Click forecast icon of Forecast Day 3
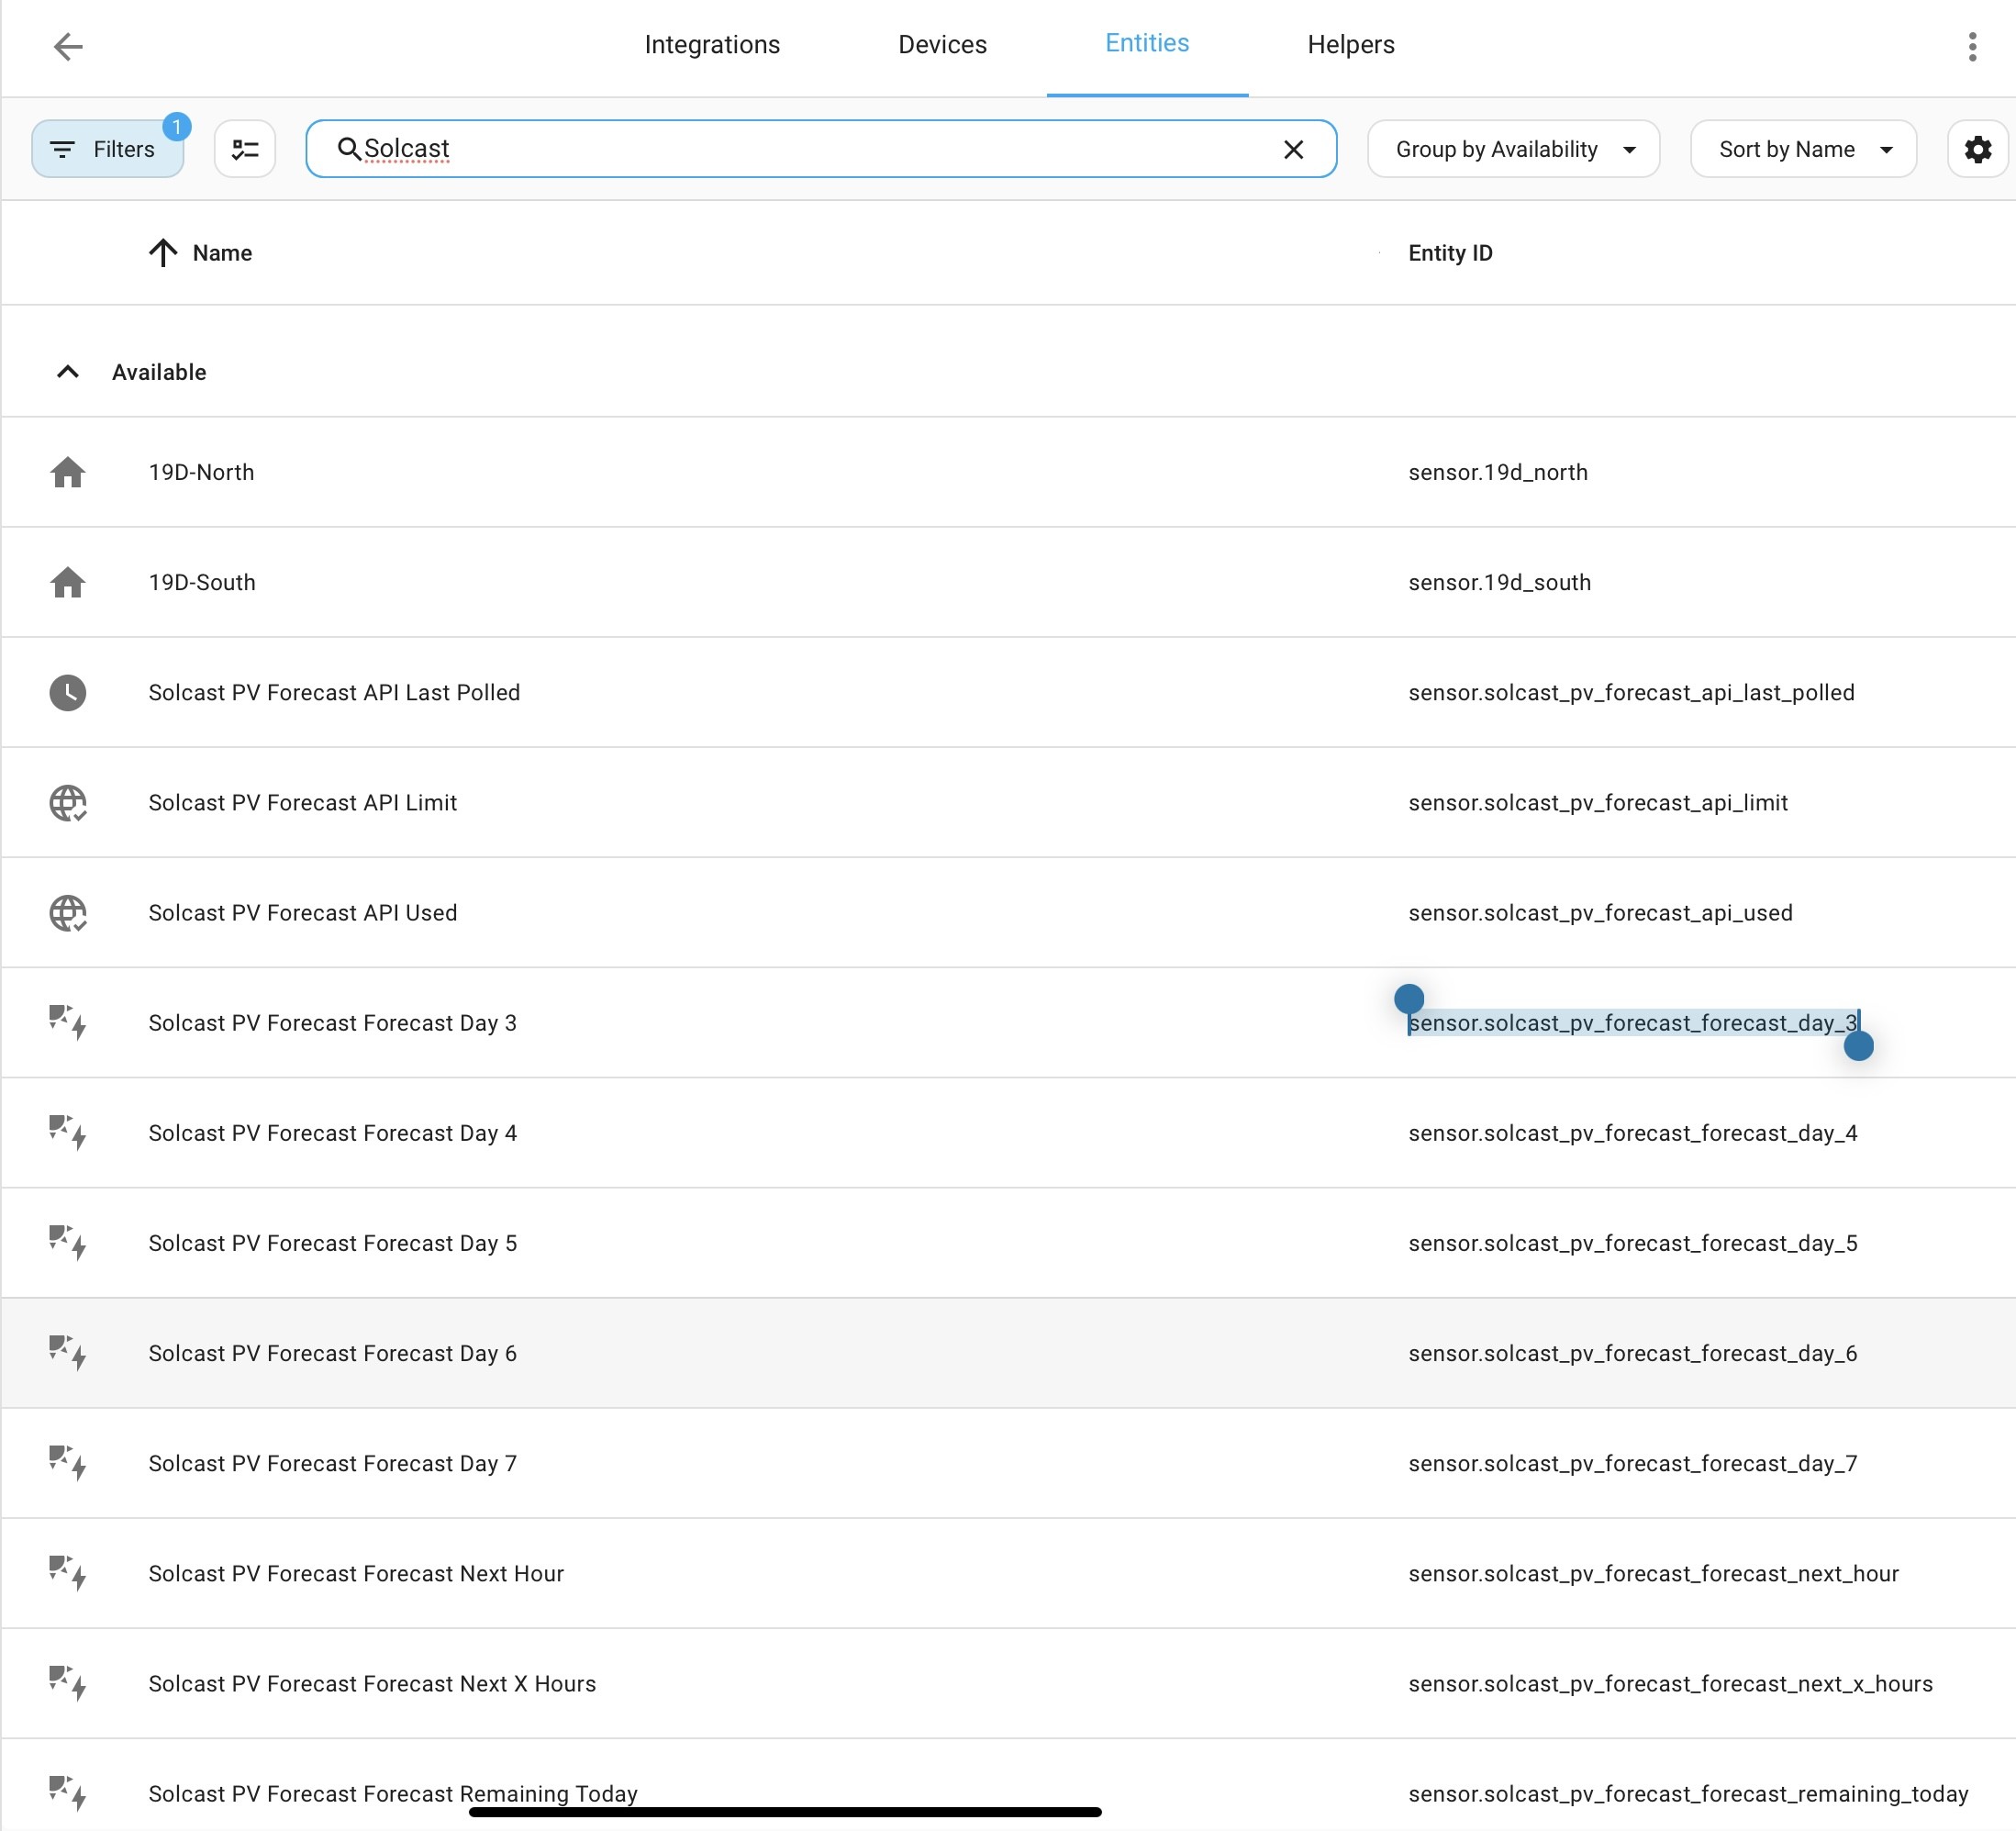 tap(68, 1022)
